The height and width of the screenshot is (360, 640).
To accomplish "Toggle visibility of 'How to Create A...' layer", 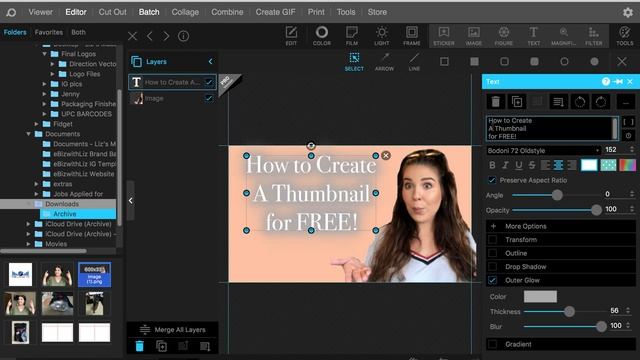I will [x=209, y=82].
